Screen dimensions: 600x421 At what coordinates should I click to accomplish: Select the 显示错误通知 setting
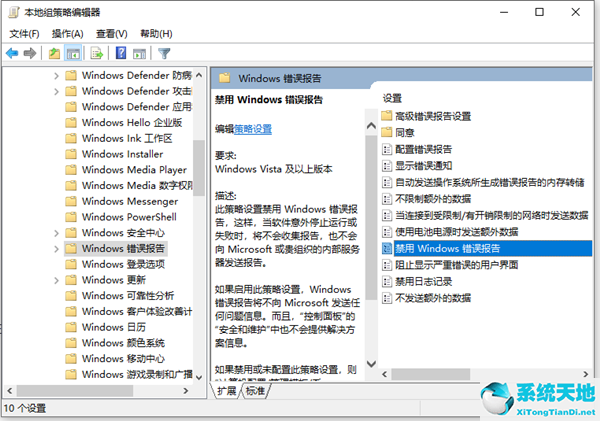pyautogui.click(x=424, y=166)
